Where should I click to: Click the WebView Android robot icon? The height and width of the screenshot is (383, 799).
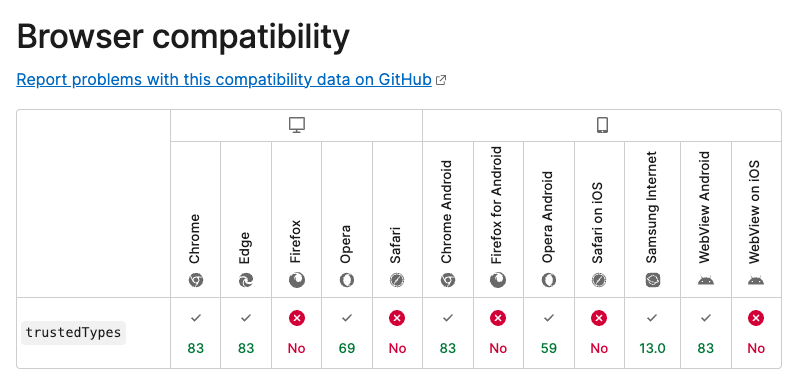pyautogui.click(x=706, y=281)
